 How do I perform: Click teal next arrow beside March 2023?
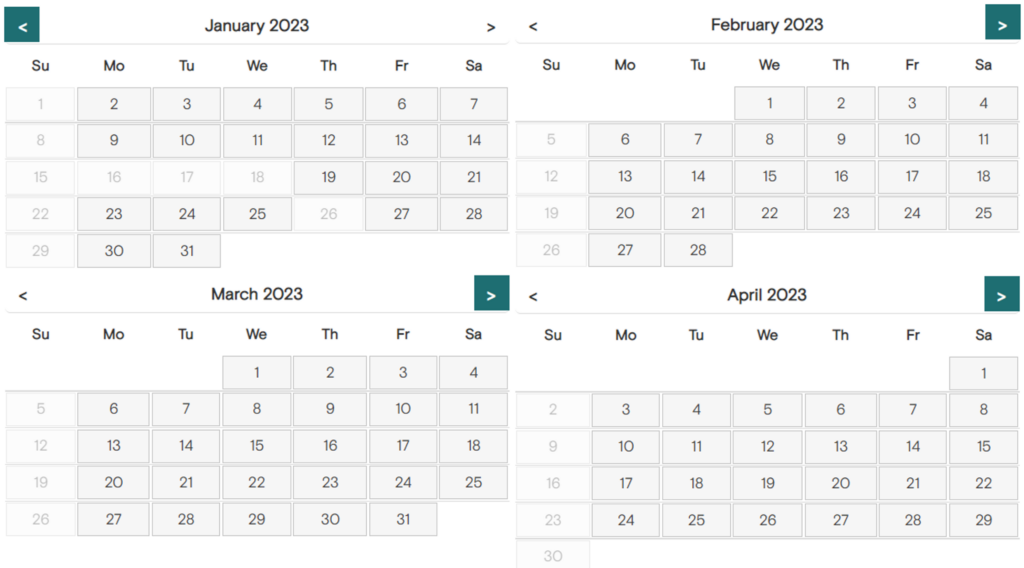492,293
